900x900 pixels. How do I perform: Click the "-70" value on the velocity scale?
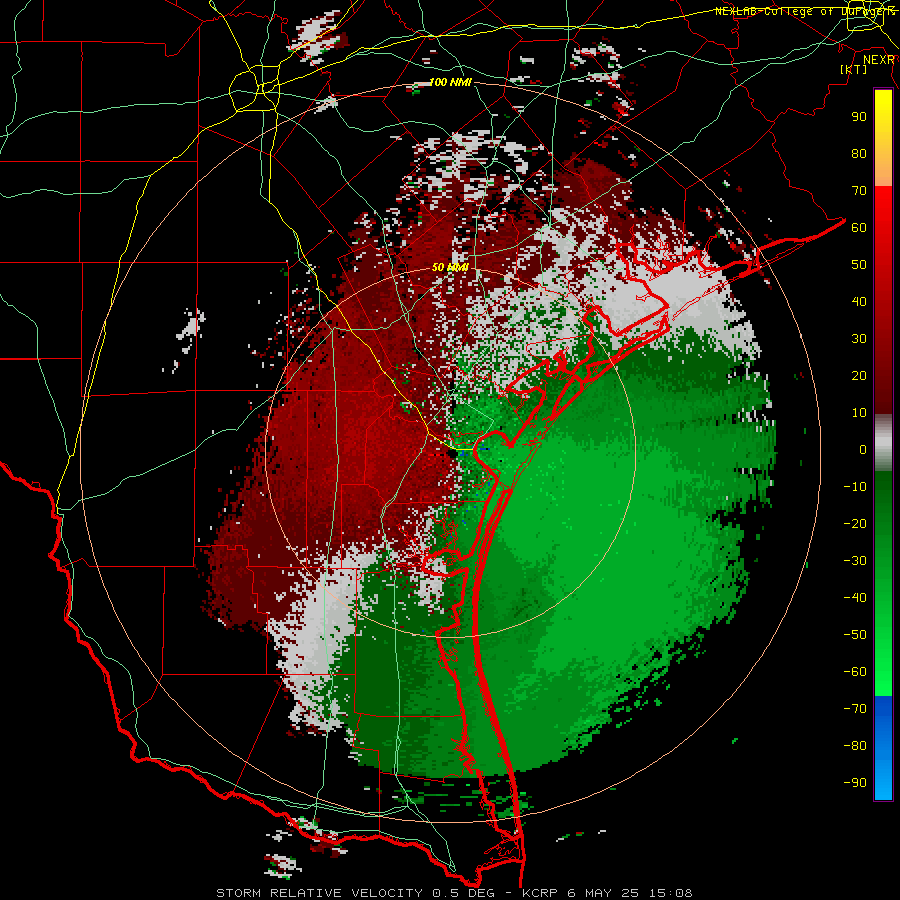(855, 709)
